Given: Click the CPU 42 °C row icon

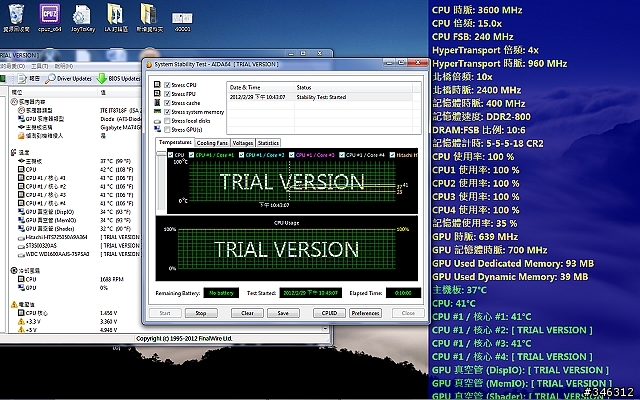Looking at the screenshot, I should coord(21,169).
